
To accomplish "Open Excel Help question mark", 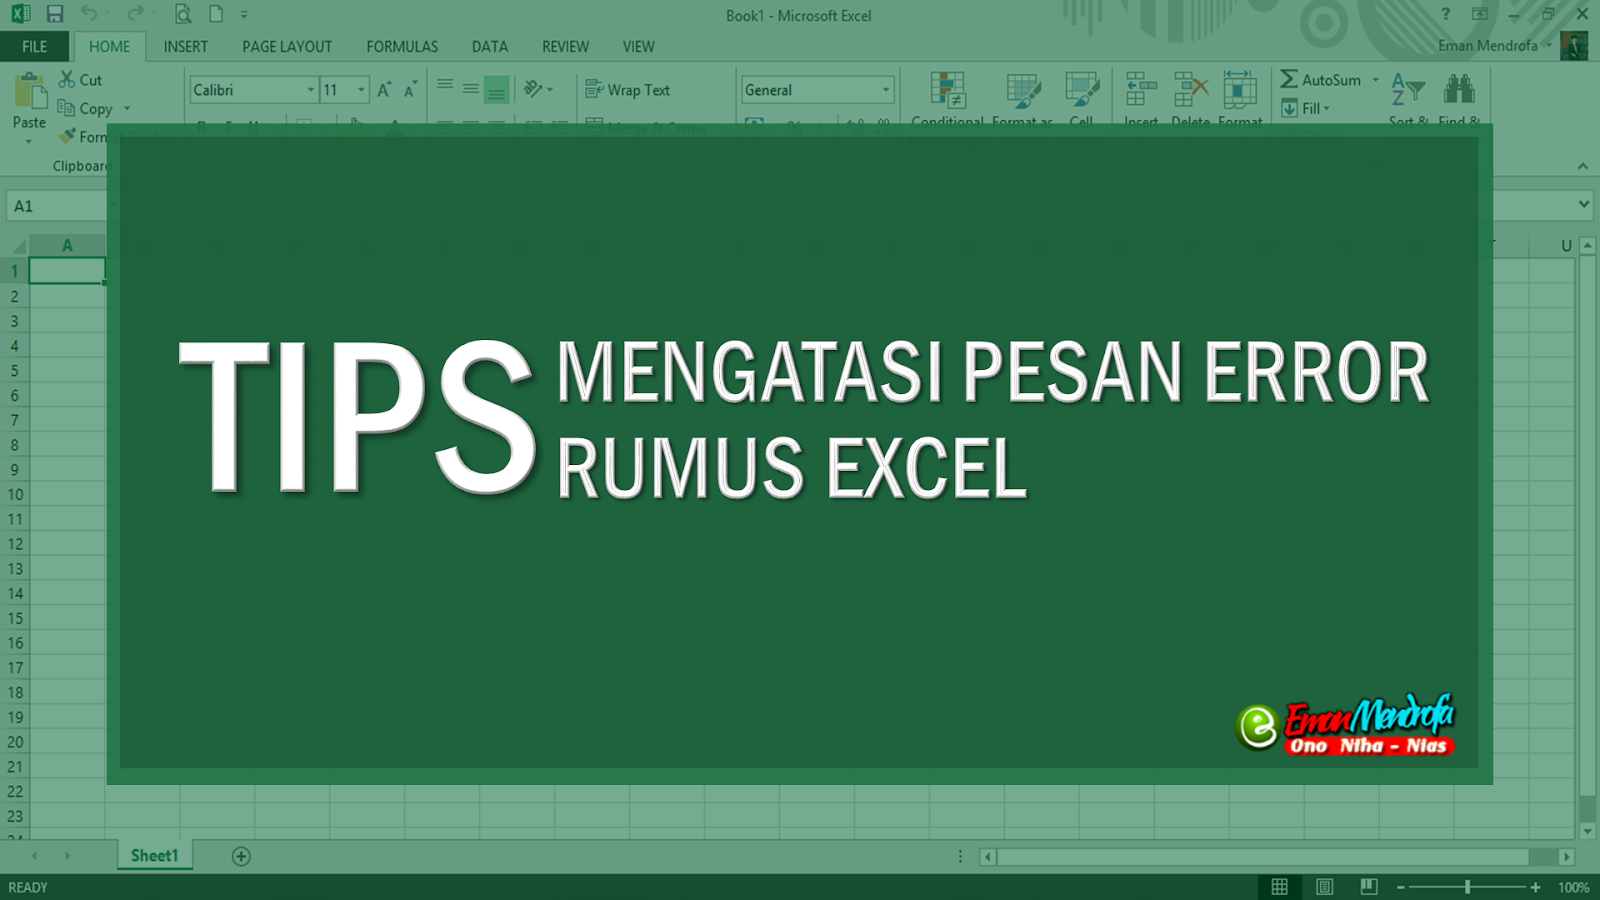I will (x=1446, y=14).
